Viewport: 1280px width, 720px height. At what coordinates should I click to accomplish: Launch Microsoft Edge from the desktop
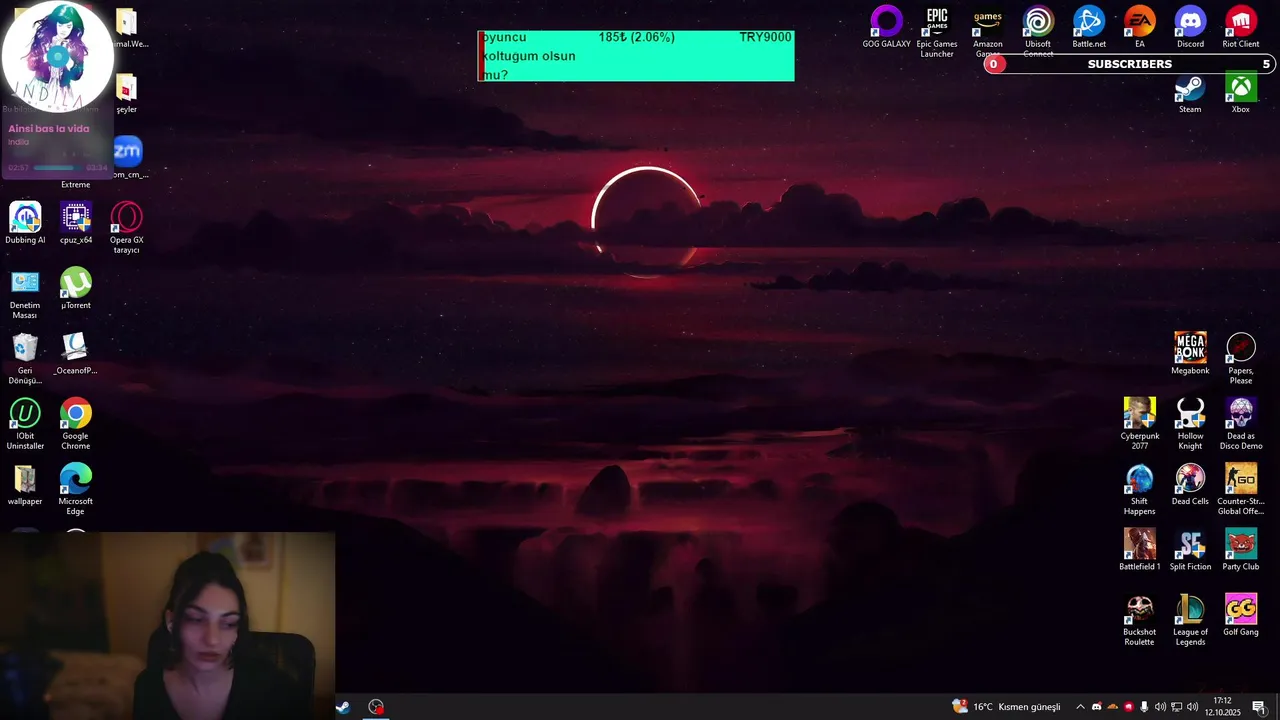76,490
